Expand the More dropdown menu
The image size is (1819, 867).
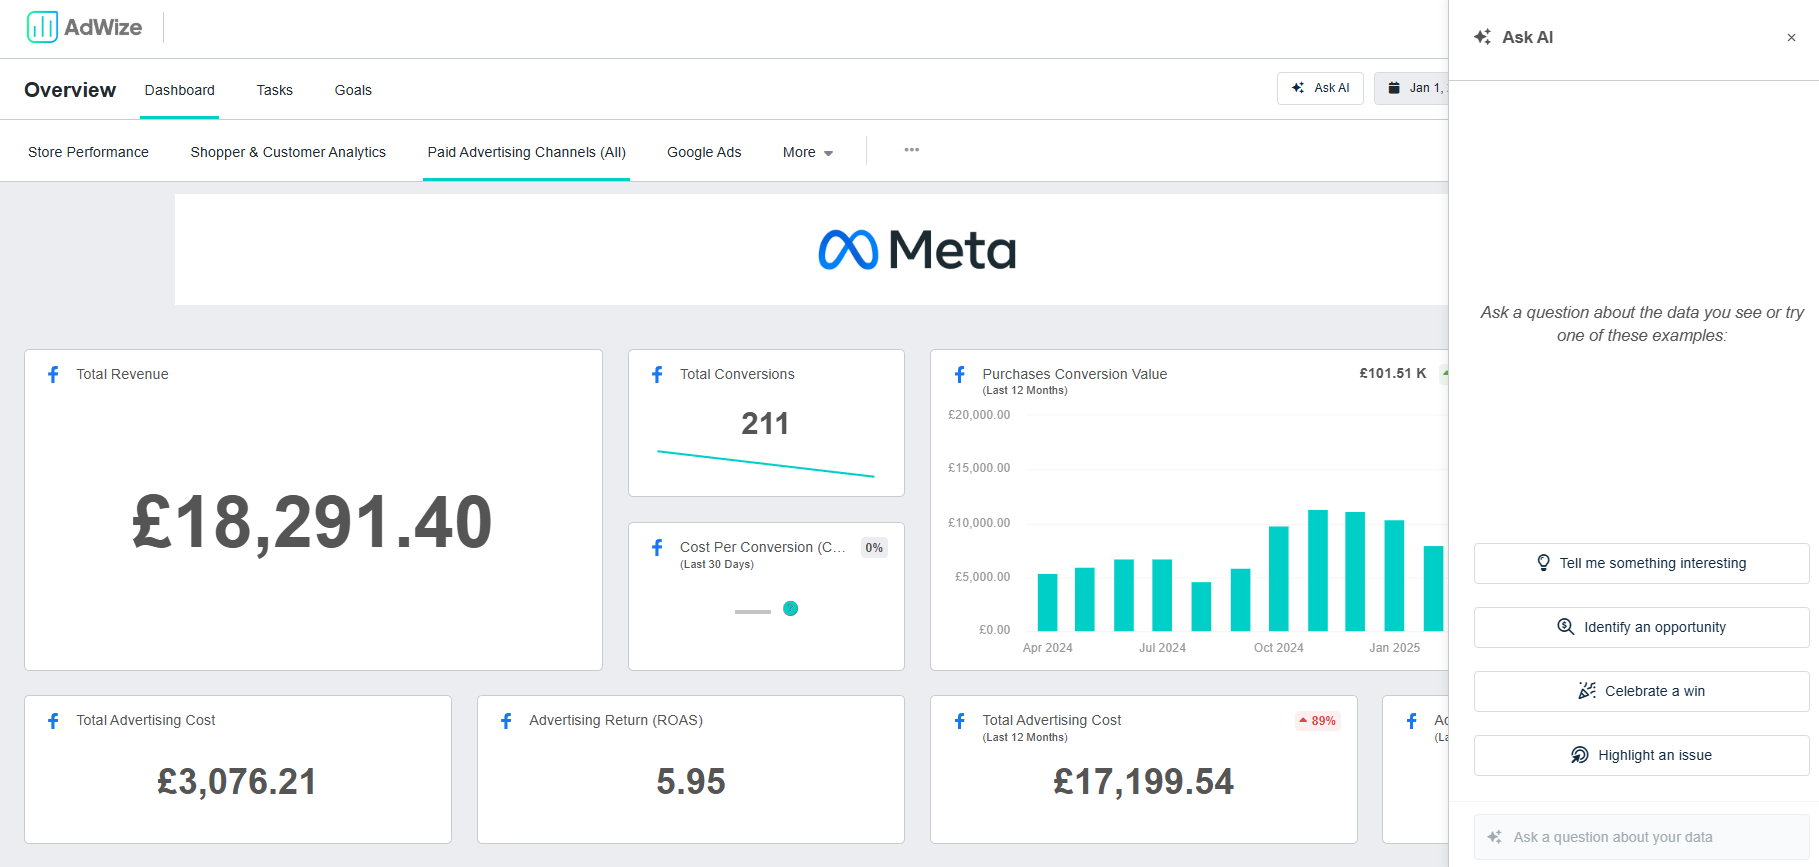pos(807,152)
